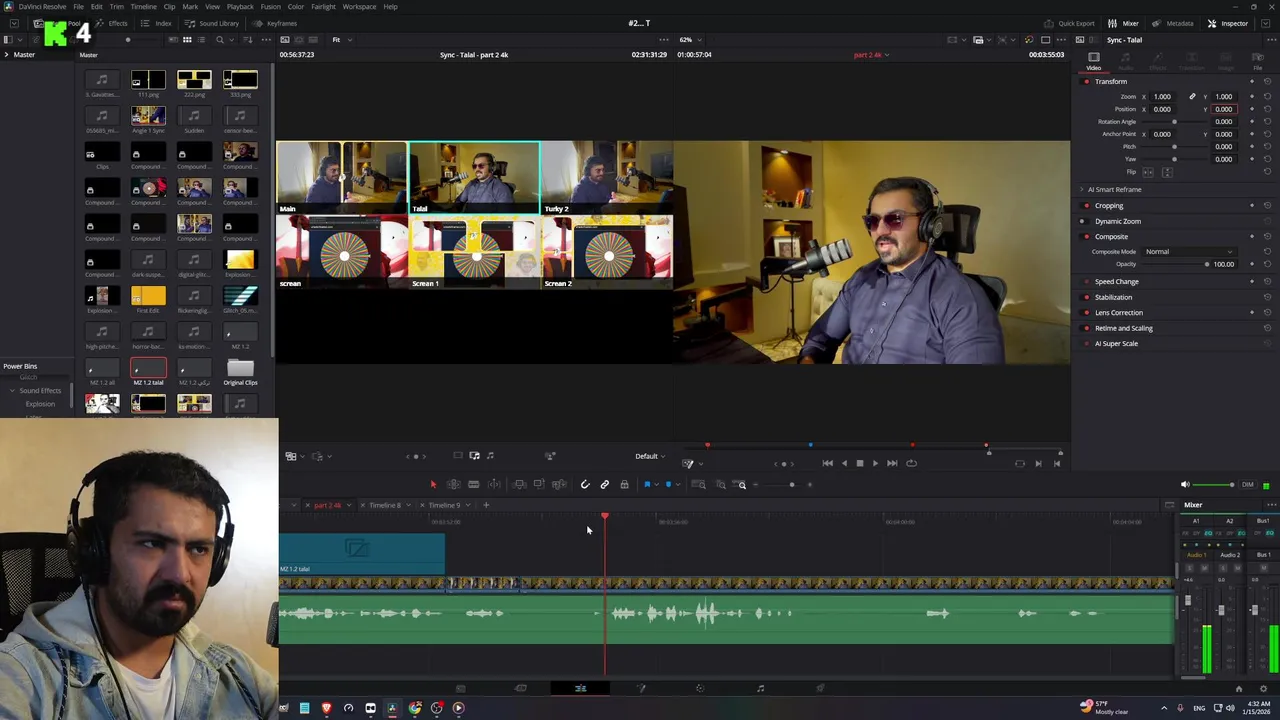Open the Cut page

520,688
